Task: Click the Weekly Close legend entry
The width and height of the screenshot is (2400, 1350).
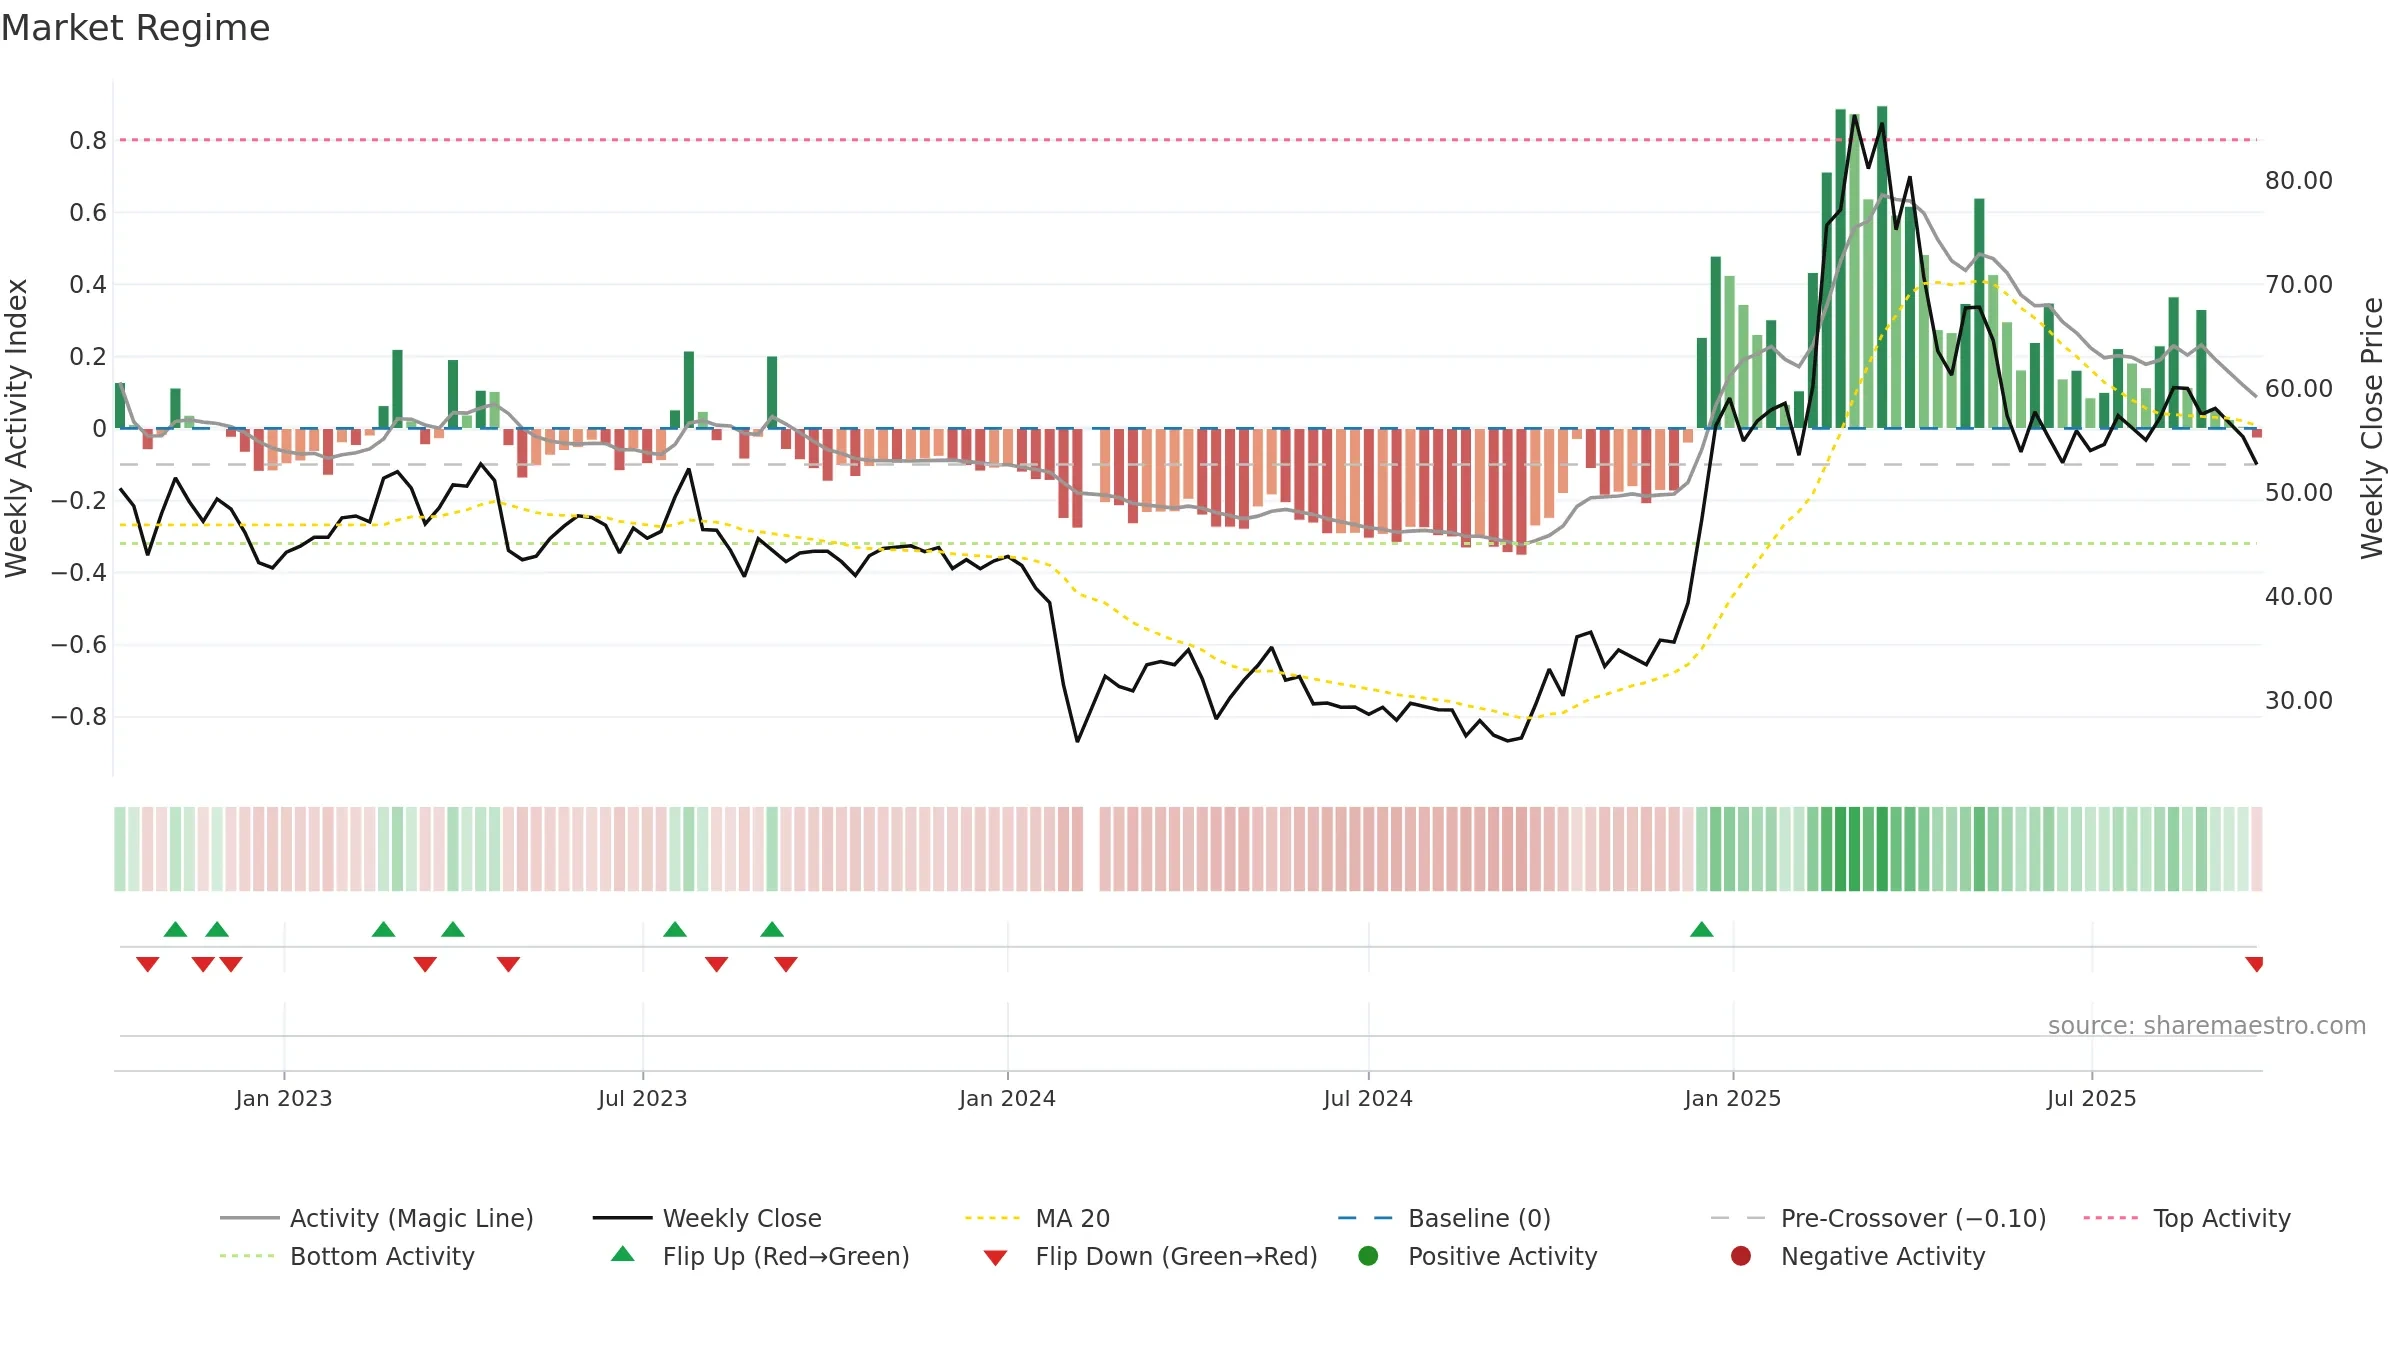Action: pos(707,1218)
